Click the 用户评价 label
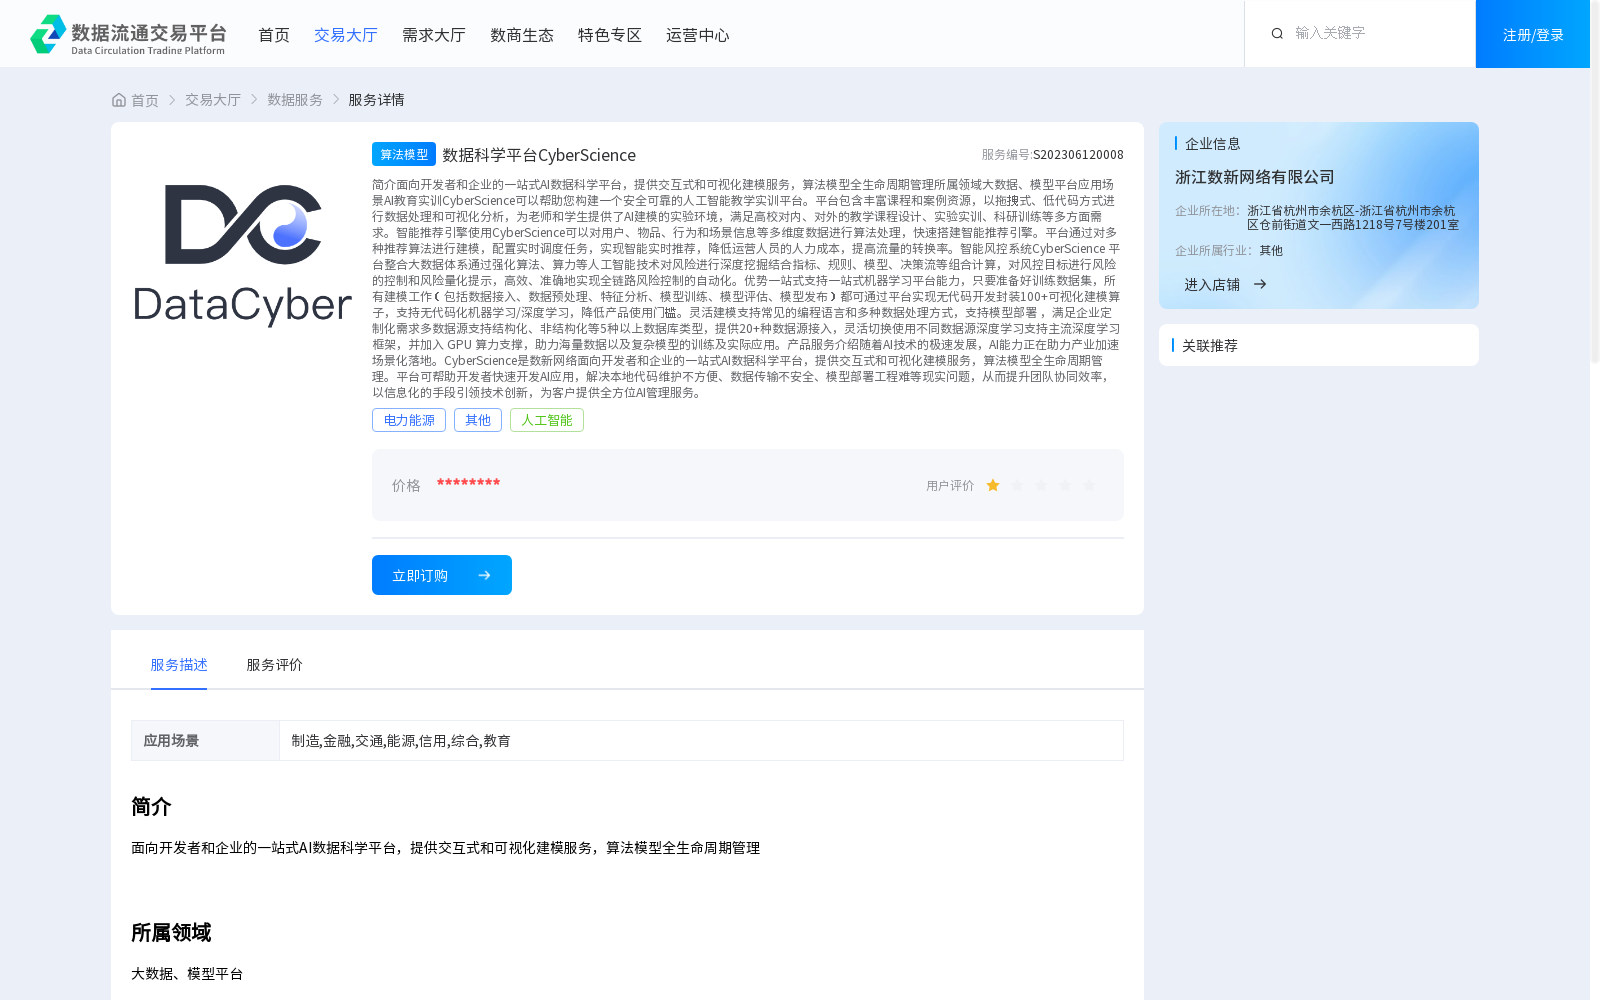 click(950, 485)
